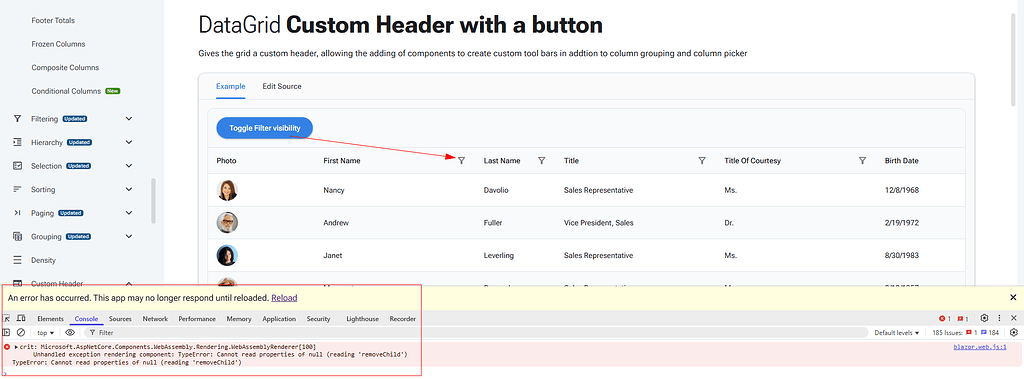
Task: Open Footer Totals in sidebar
Action: 53,20
